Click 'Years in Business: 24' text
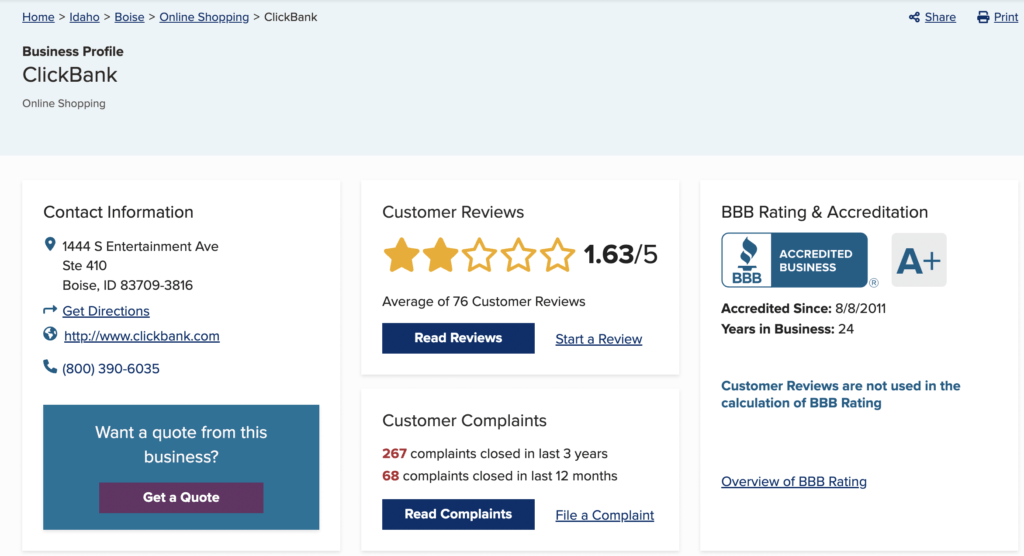The height and width of the screenshot is (556, 1024). (x=787, y=329)
